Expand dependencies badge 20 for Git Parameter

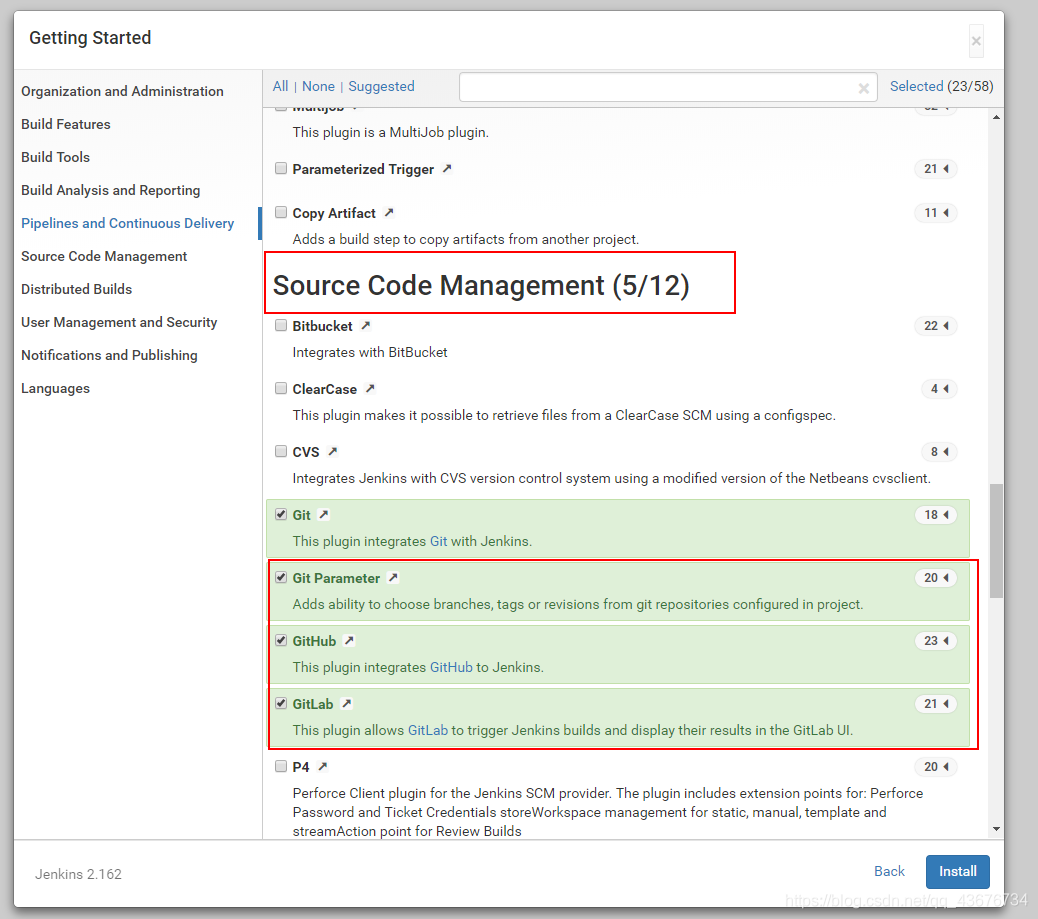click(935, 578)
